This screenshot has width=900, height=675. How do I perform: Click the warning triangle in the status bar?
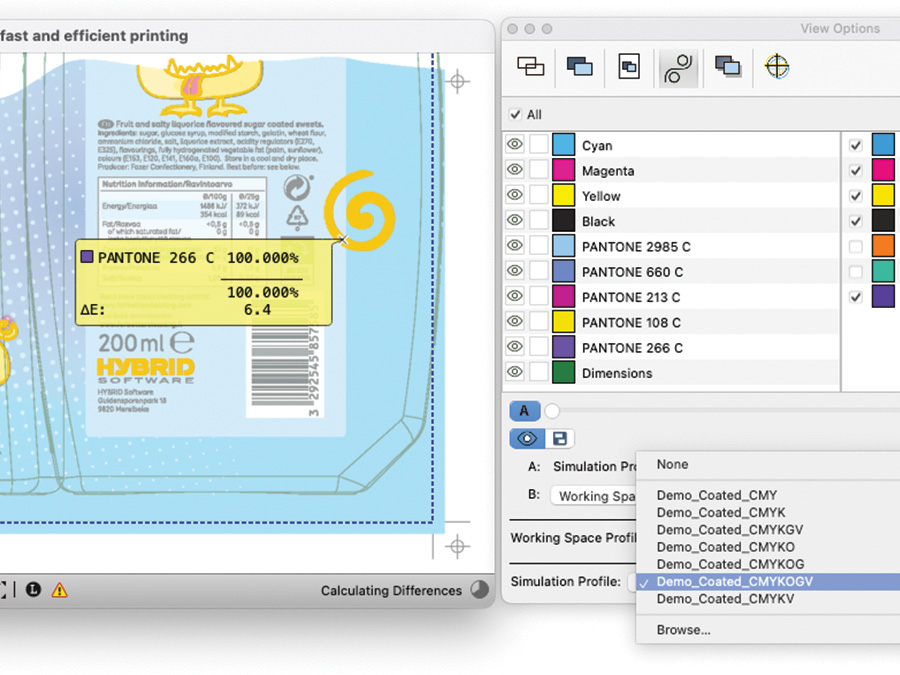coord(62,591)
